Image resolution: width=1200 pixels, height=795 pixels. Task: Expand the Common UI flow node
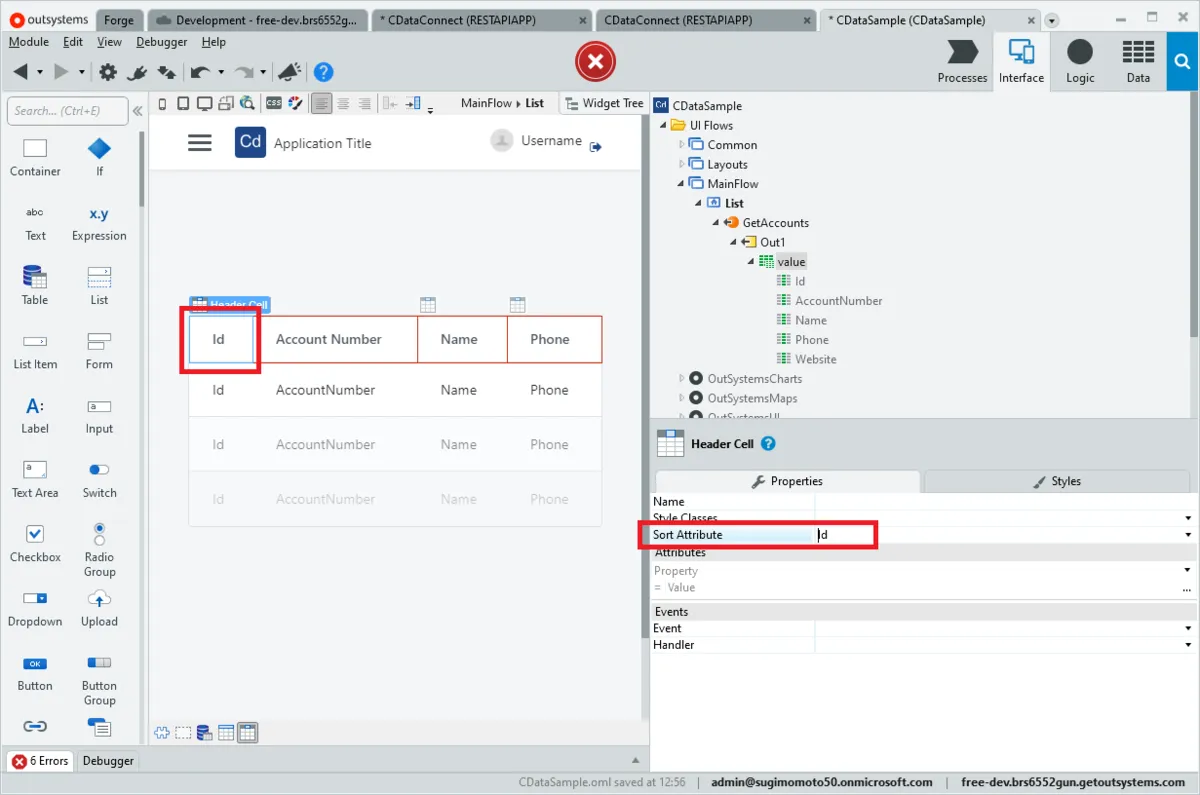coord(682,145)
